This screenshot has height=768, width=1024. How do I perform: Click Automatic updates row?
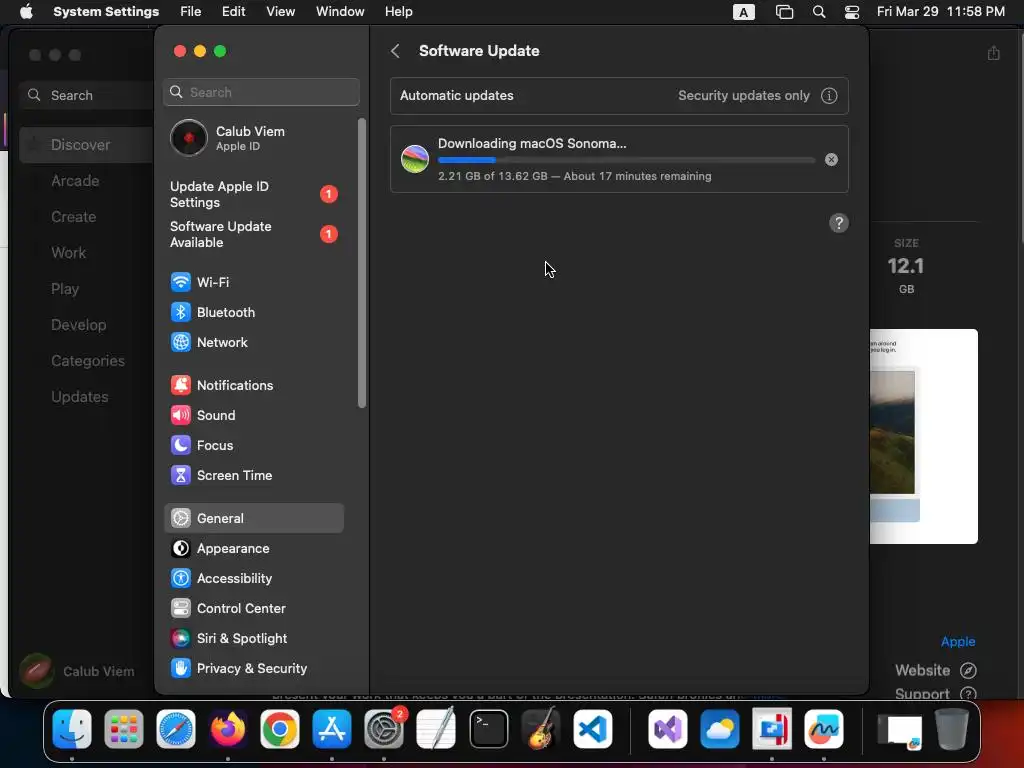(x=619, y=95)
